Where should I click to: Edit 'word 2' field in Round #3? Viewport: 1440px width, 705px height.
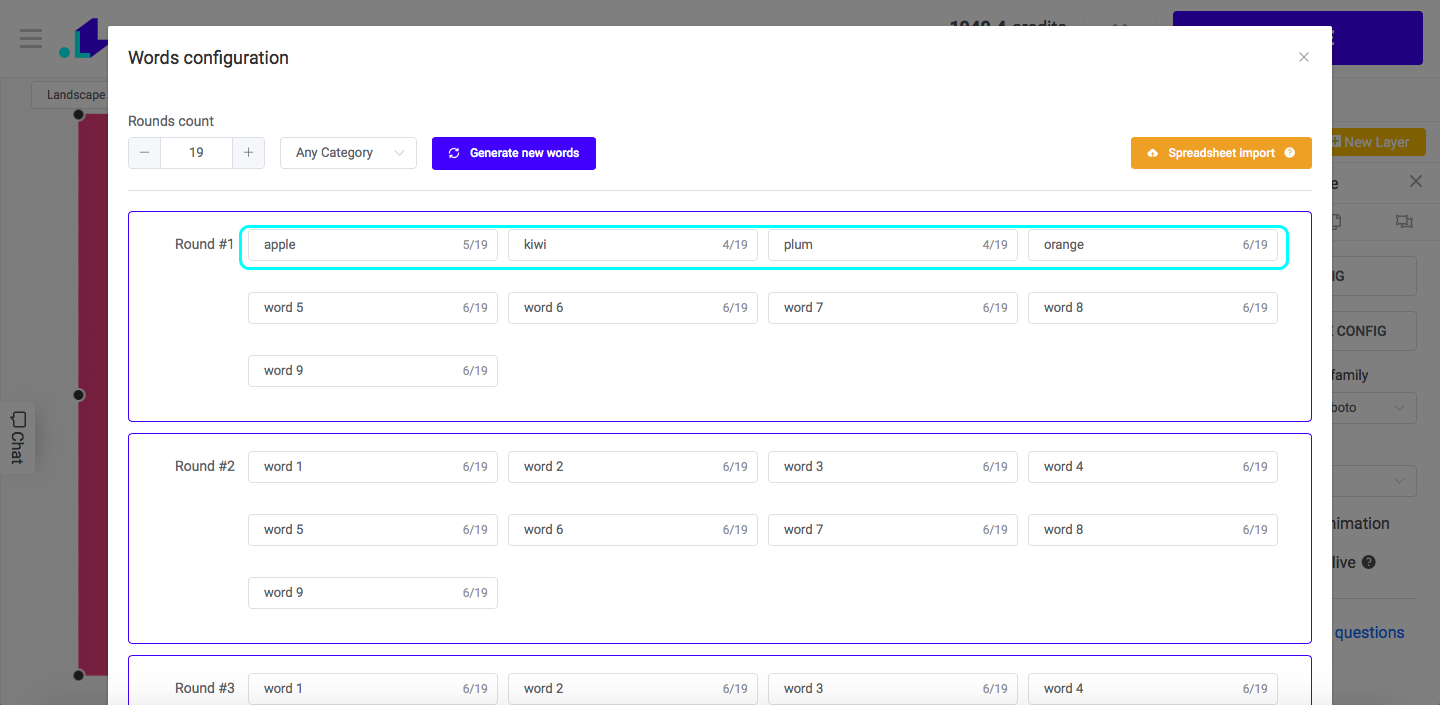(x=633, y=689)
